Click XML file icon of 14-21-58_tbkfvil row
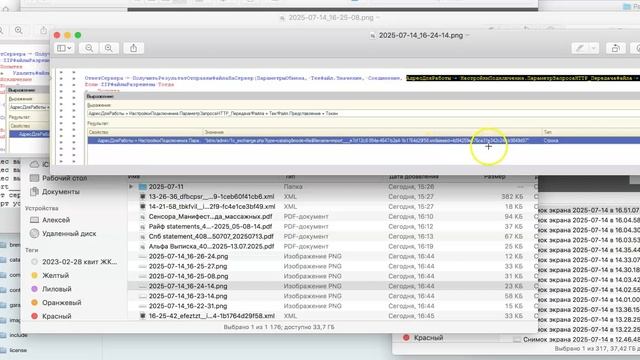 point(142,207)
